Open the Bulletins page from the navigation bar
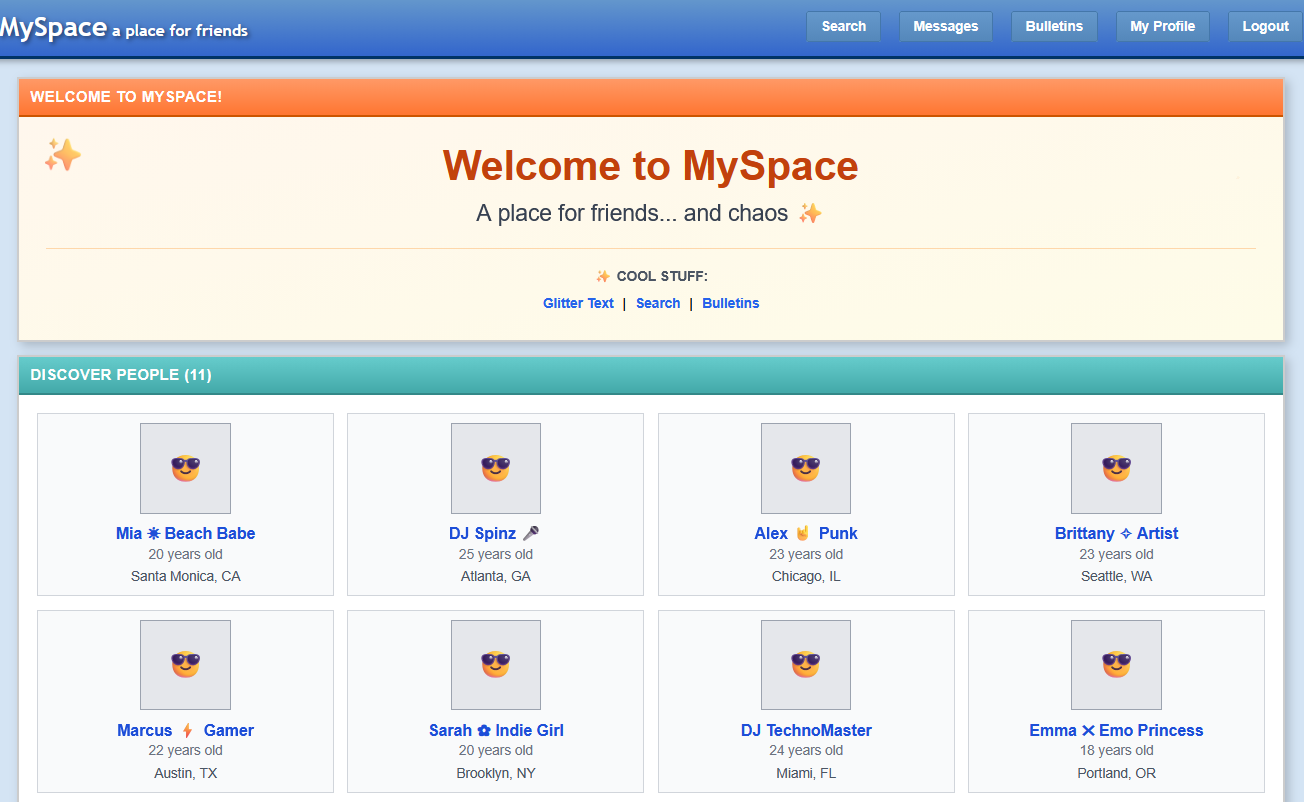 pyautogui.click(x=1054, y=26)
